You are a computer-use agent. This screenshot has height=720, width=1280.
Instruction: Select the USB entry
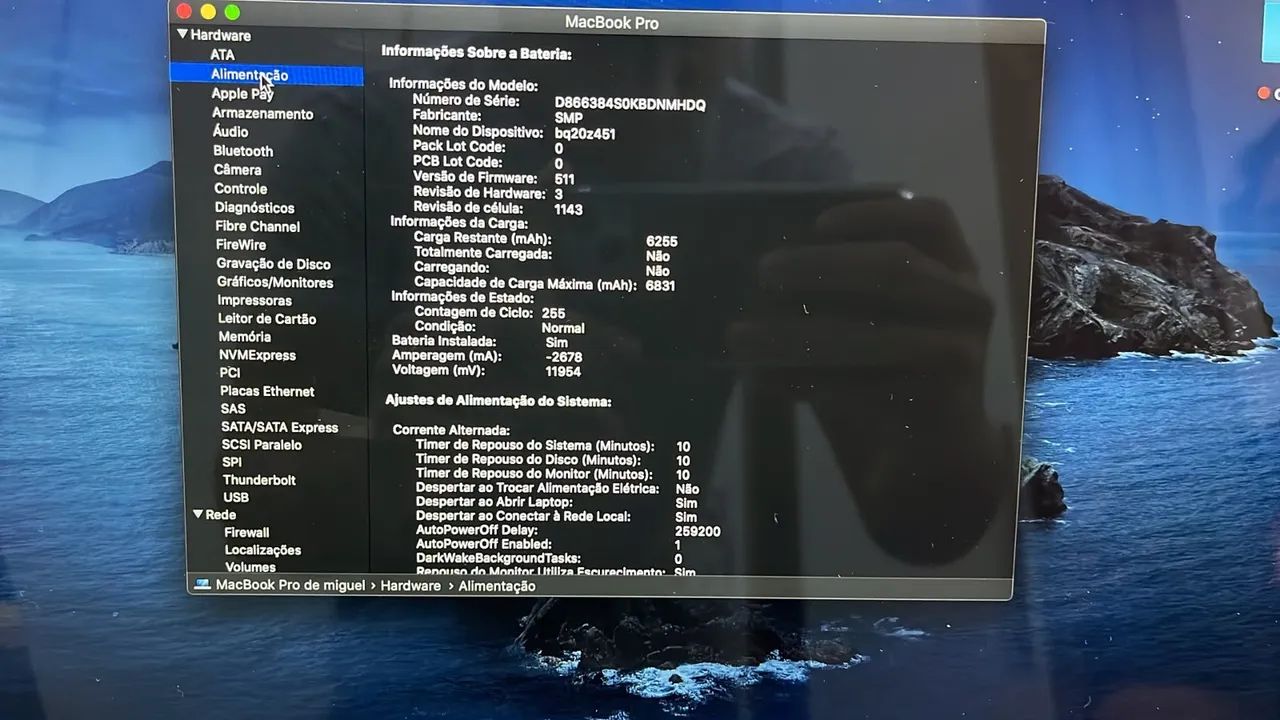[x=236, y=498]
